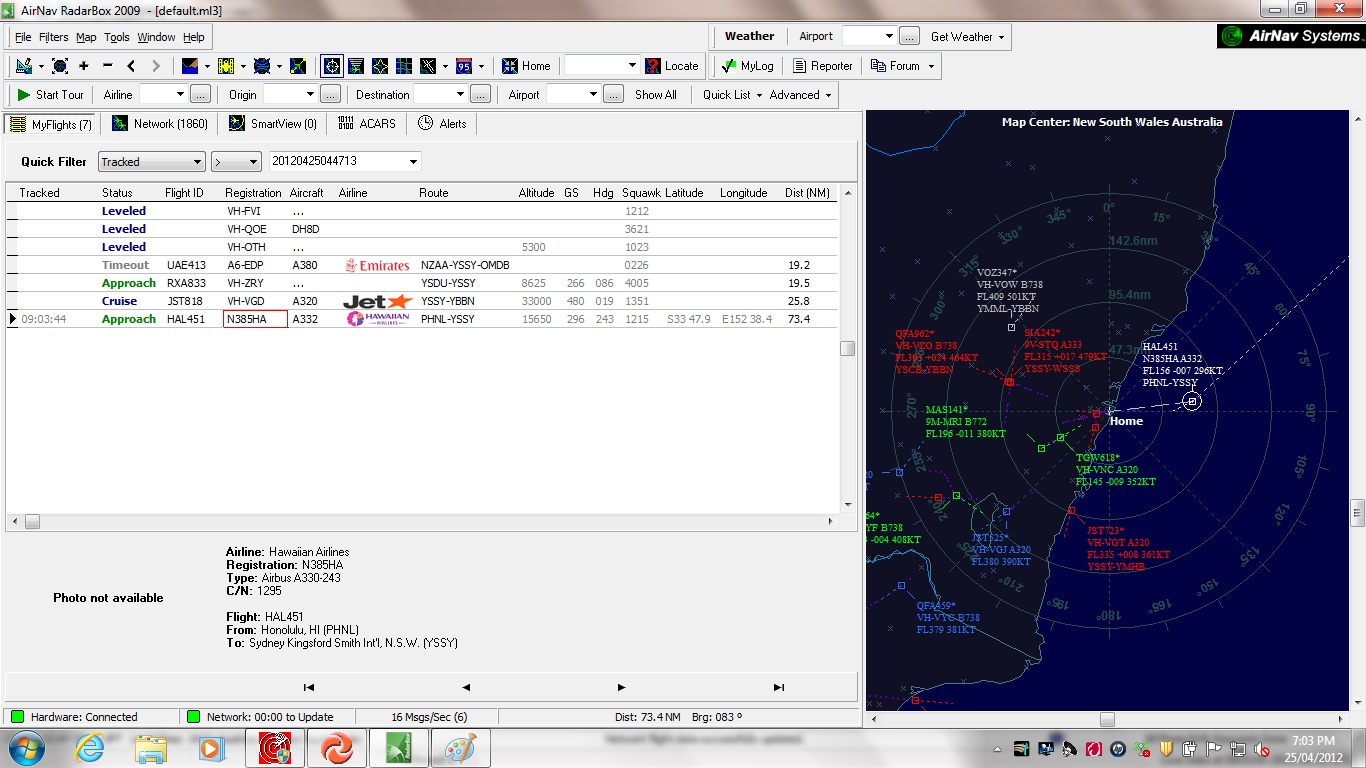Click the Home map center icon
The height and width of the screenshot is (768, 1366).
510,66
